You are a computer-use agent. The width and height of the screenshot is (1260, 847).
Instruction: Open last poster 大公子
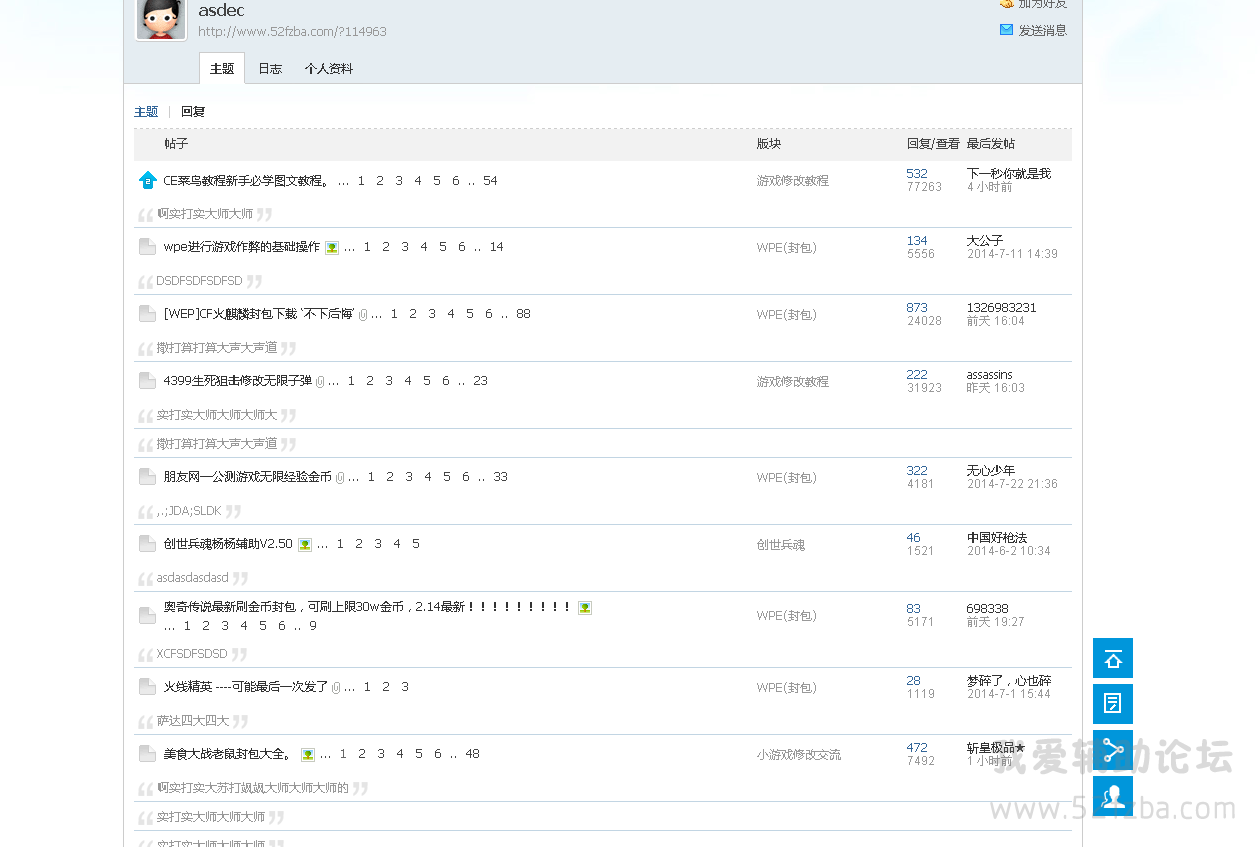pyautogui.click(x=985, y=241)
